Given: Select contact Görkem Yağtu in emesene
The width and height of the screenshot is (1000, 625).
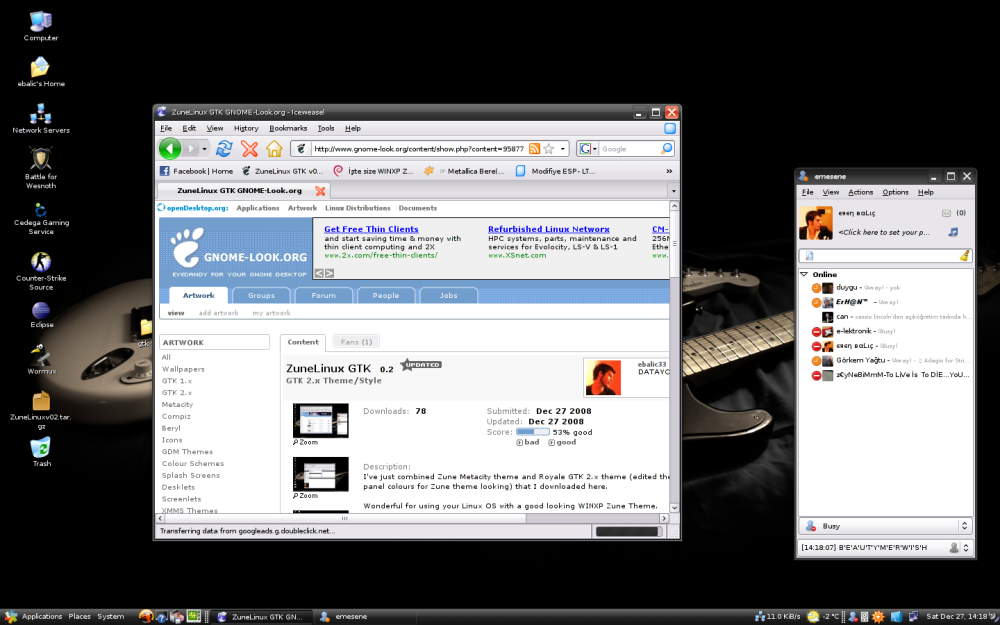Looking at the screenshot, I should pos(892,361).
